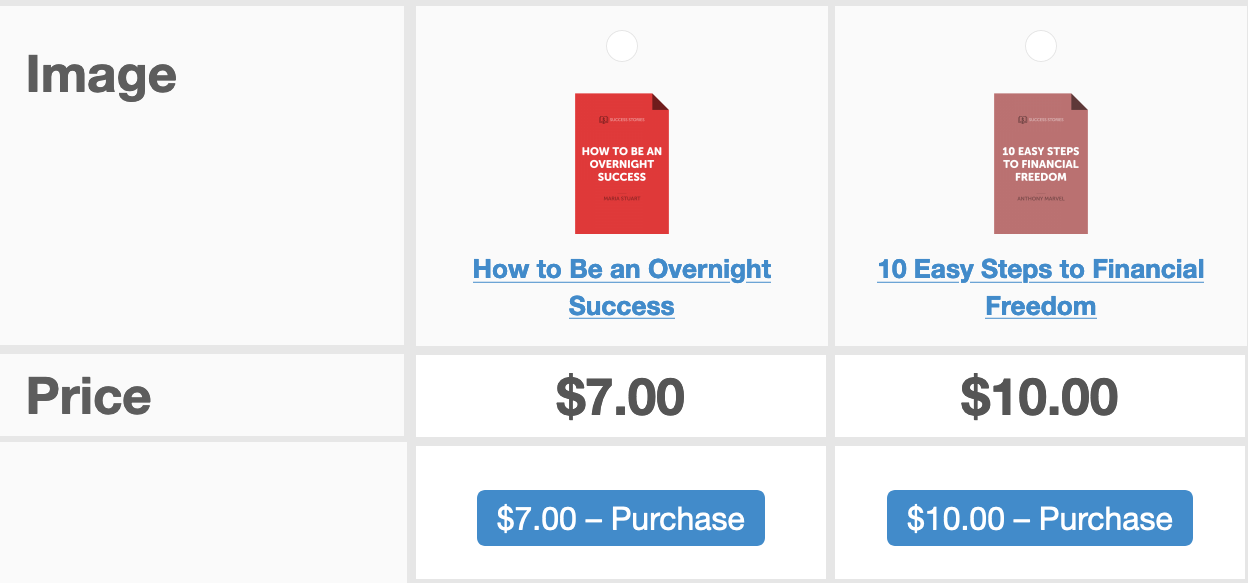Click the Success Stories logo on the pink cover
Viewport: 1259px width, 583px height.
point(1041,120)
